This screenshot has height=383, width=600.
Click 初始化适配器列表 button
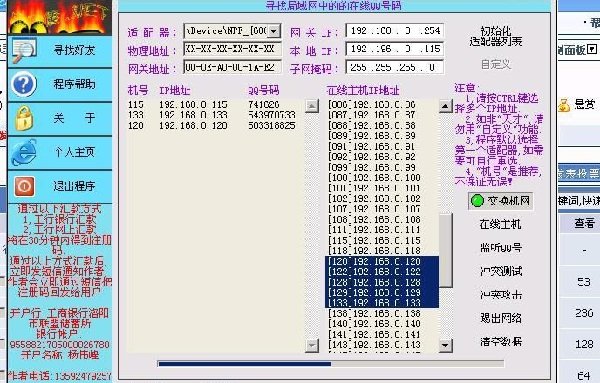point(496,36)
